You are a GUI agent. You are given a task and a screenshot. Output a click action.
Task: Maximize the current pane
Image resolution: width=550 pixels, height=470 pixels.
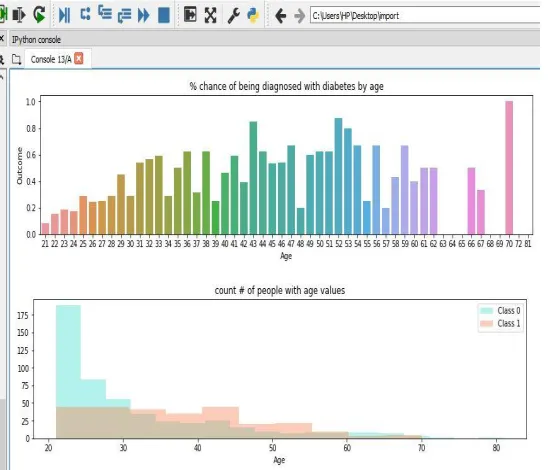pyautogui.click(x=190, y=15)
